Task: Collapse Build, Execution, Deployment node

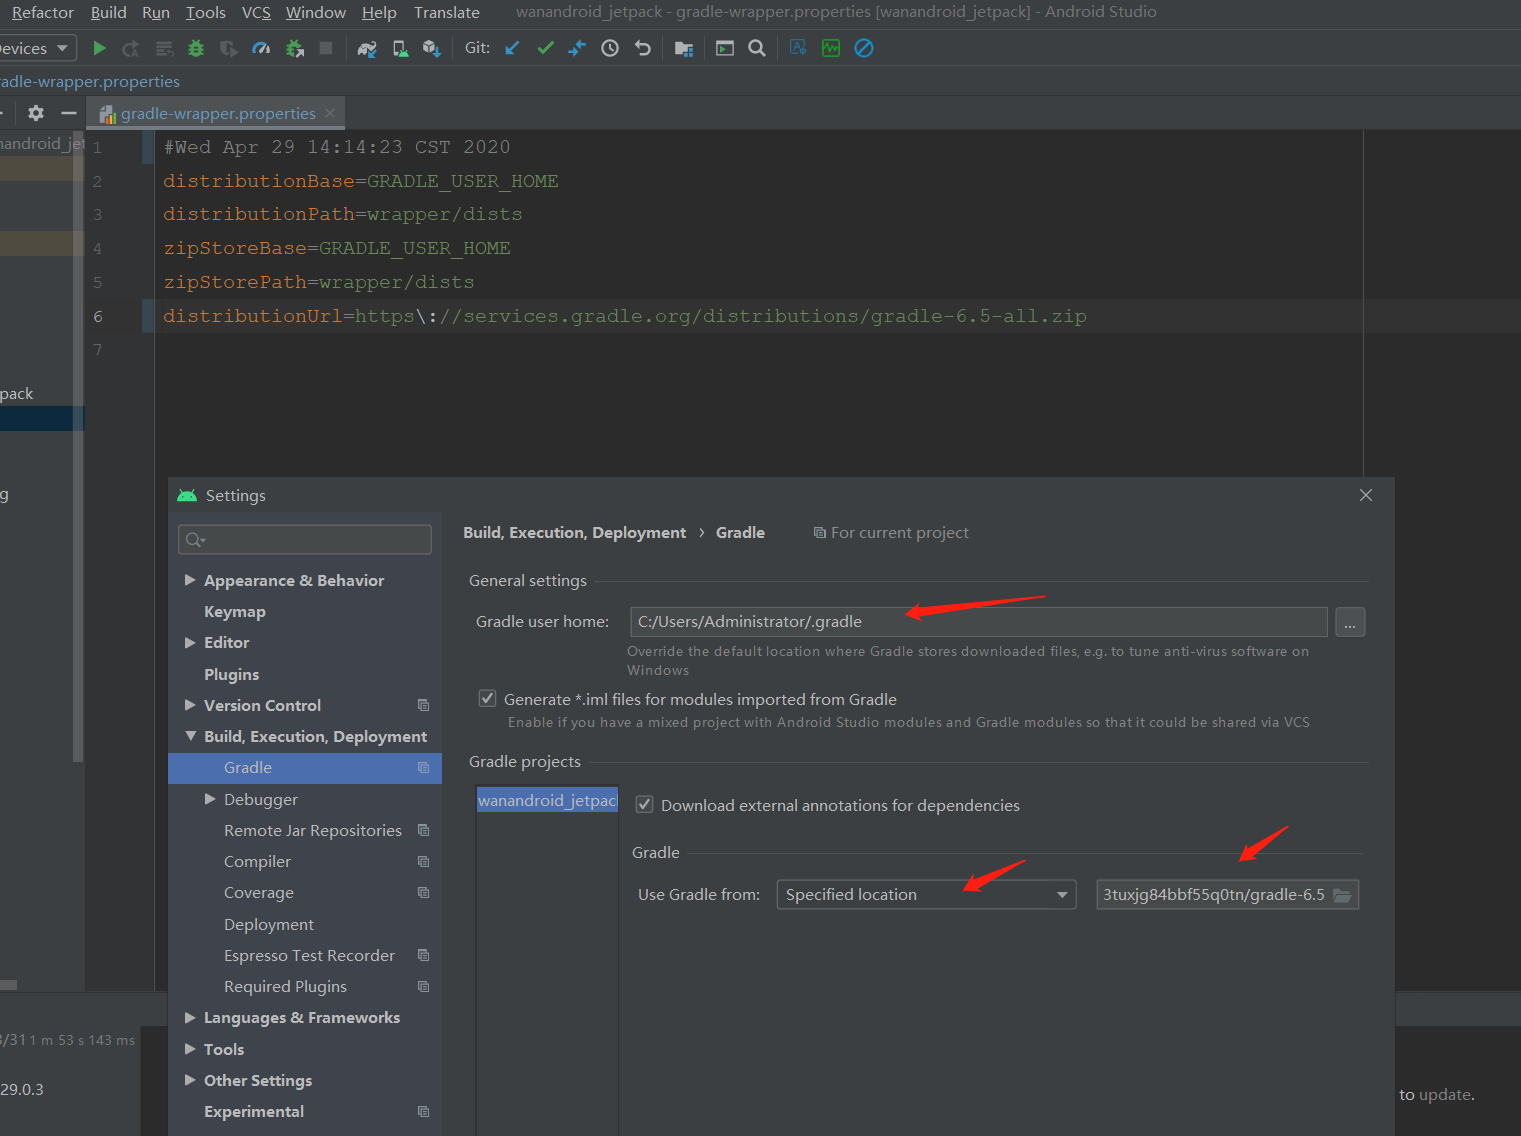Action: coord(190,736)
